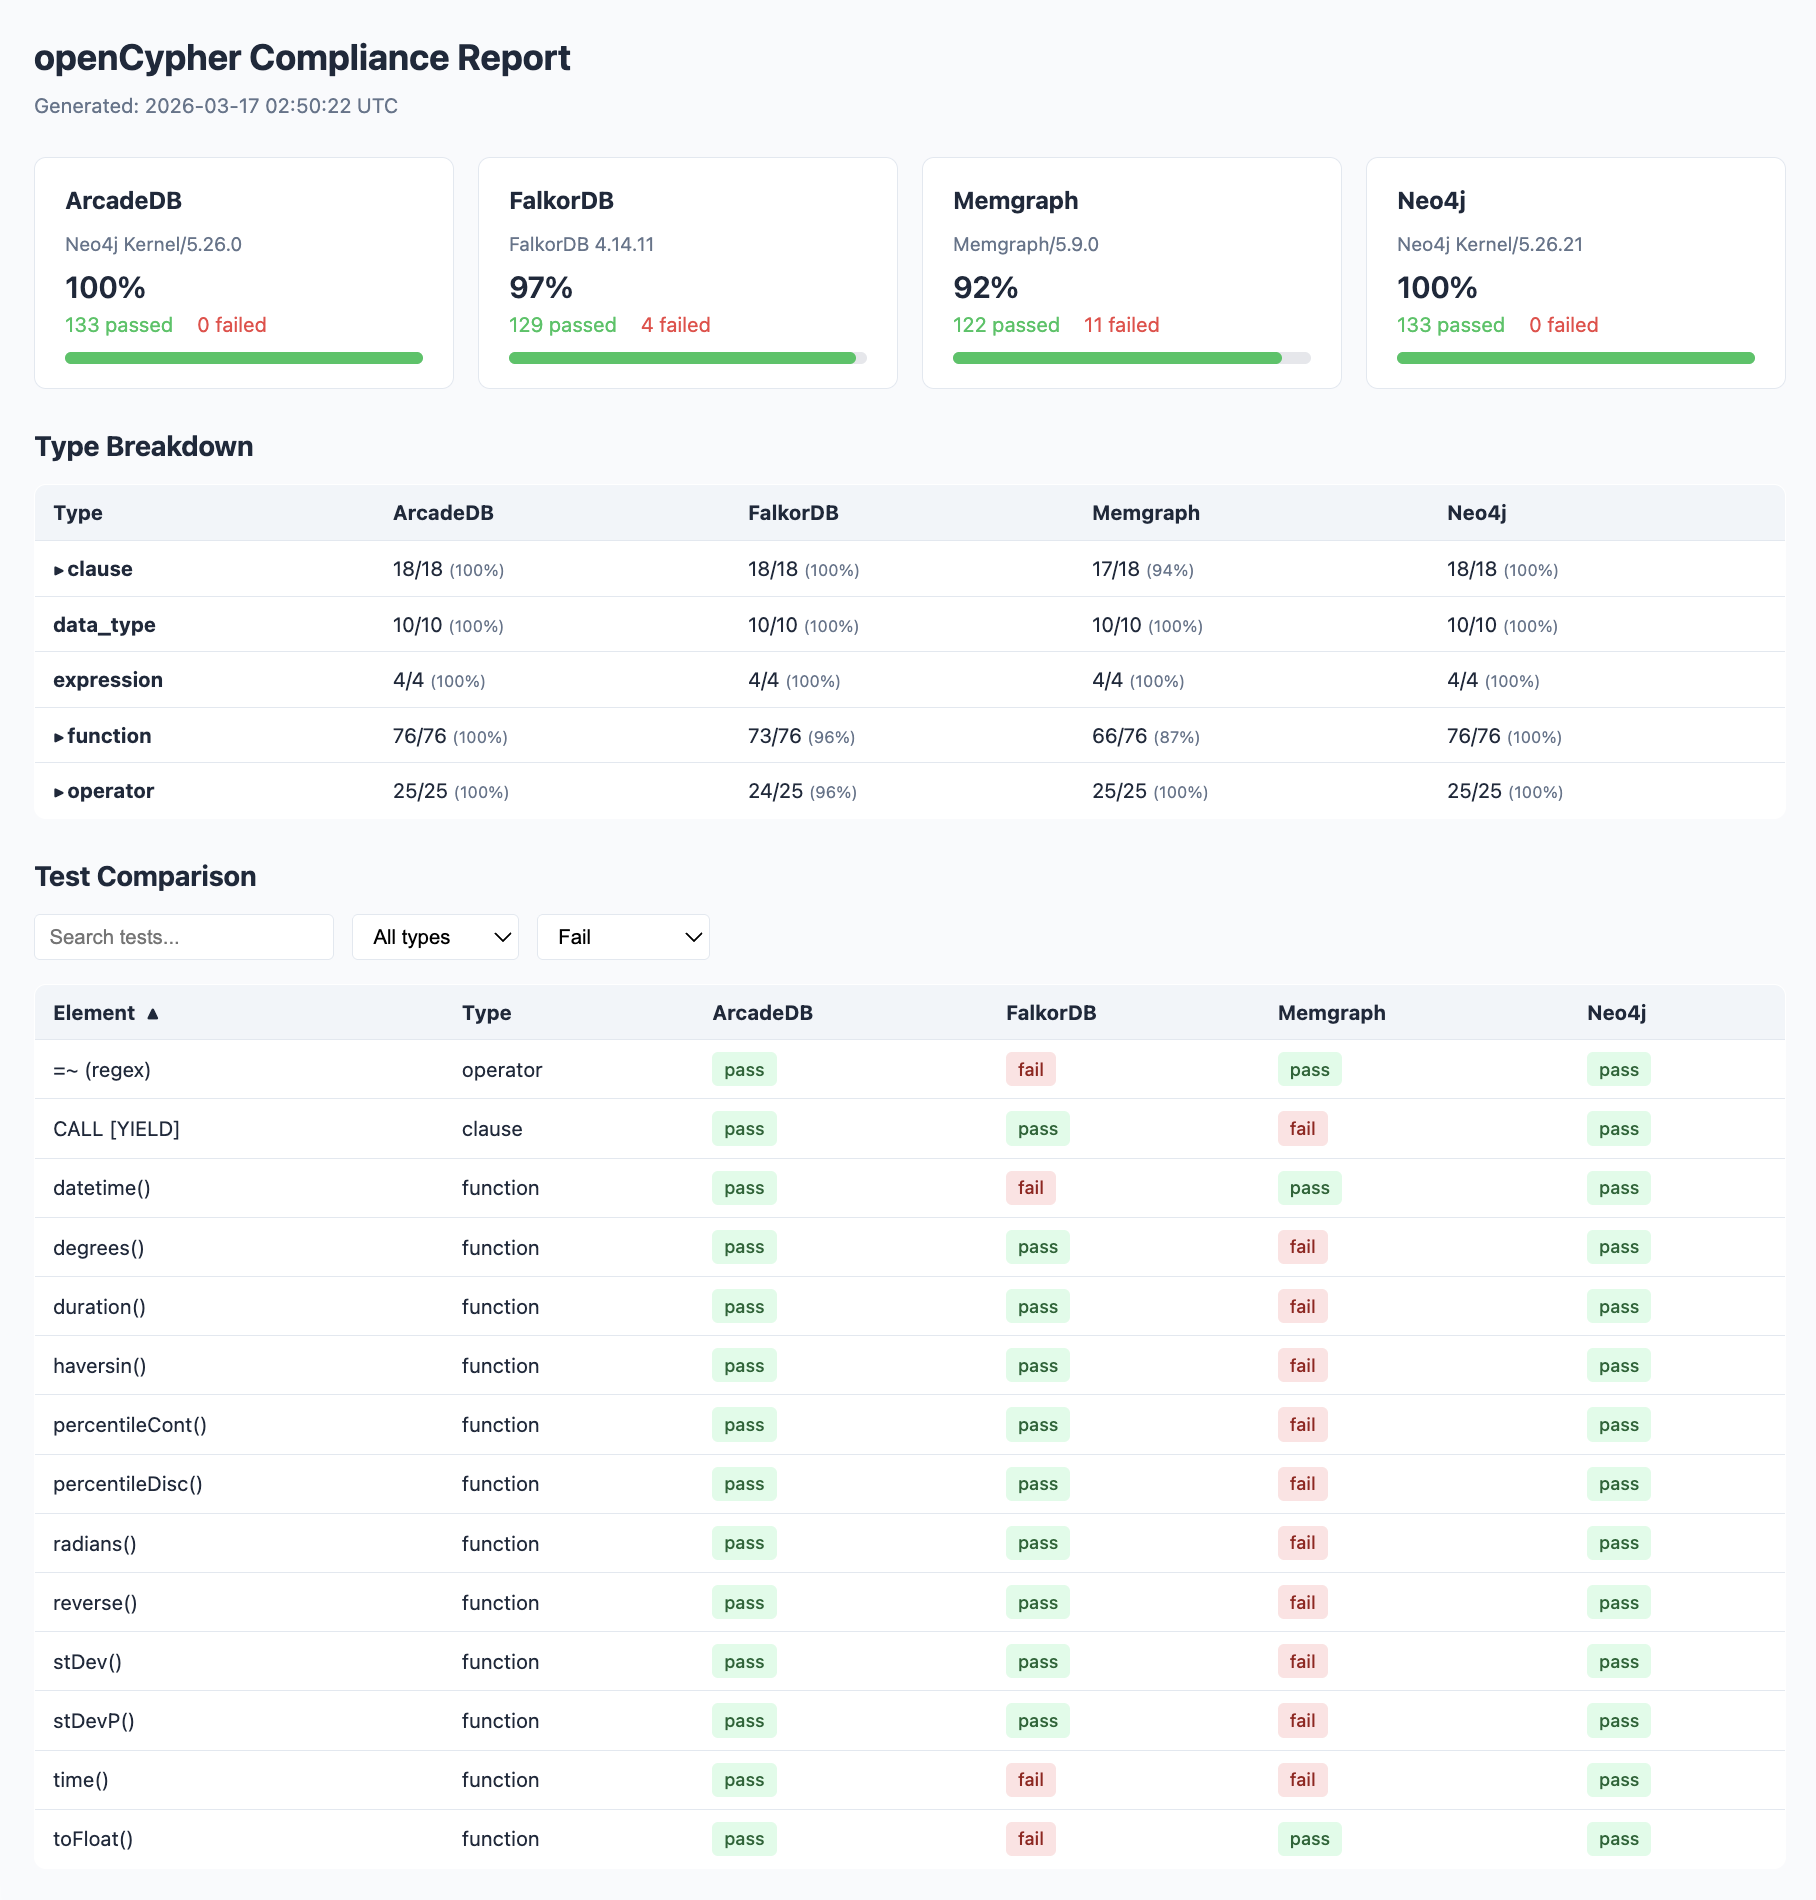Click the data_type row label

tap(104, 625)
